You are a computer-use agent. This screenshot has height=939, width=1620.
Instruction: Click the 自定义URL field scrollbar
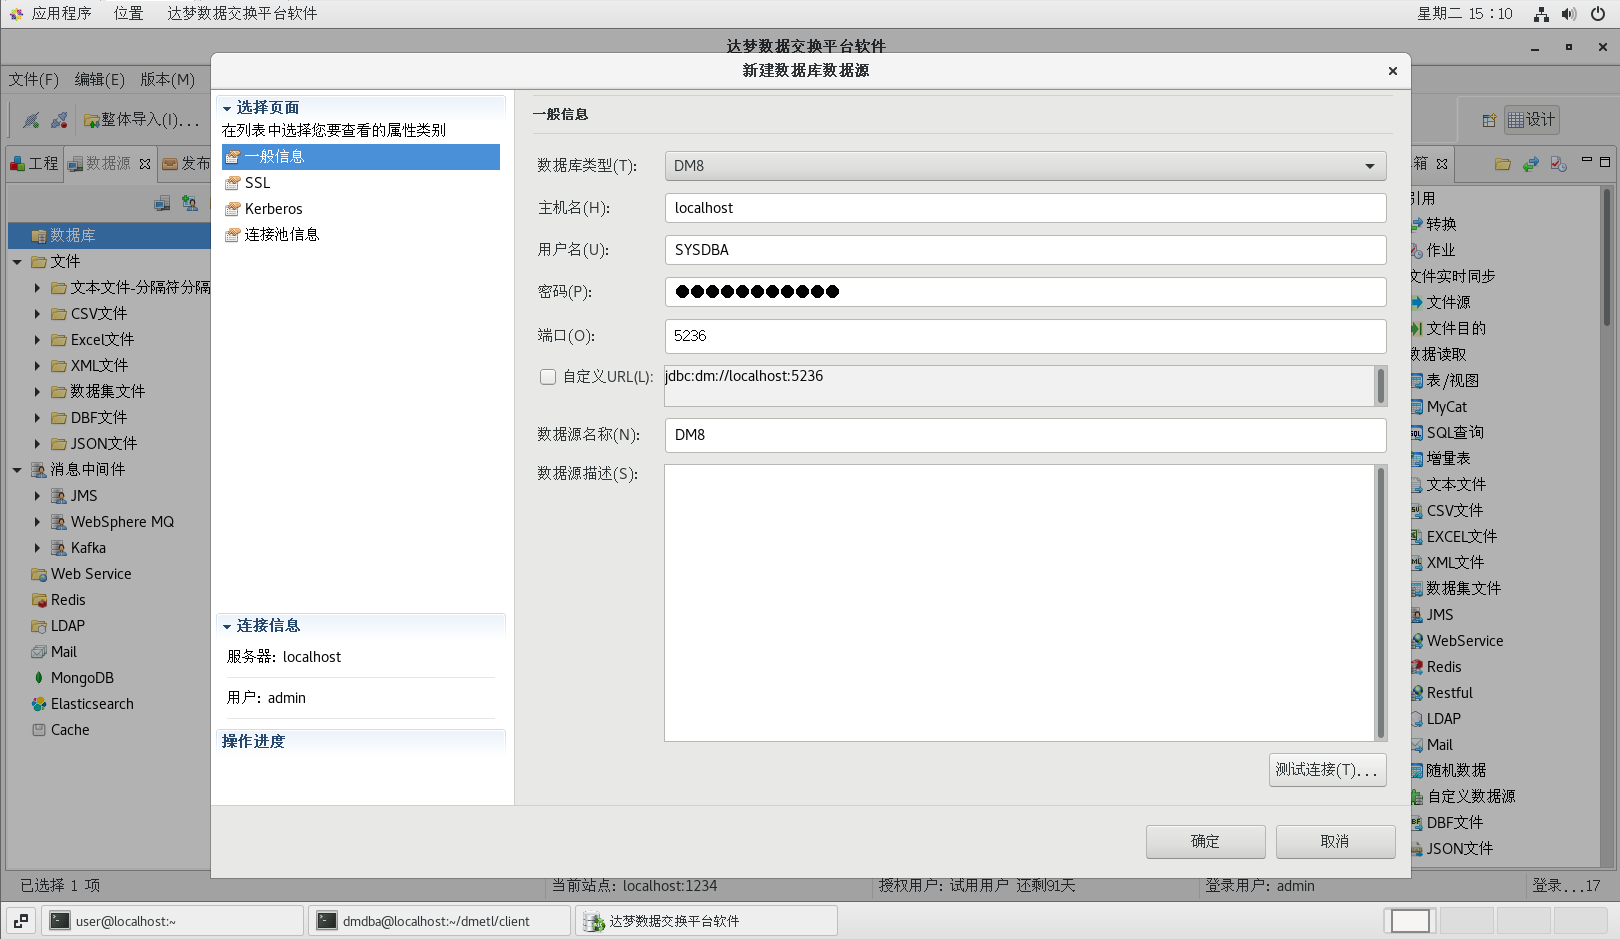[1381, 386]
